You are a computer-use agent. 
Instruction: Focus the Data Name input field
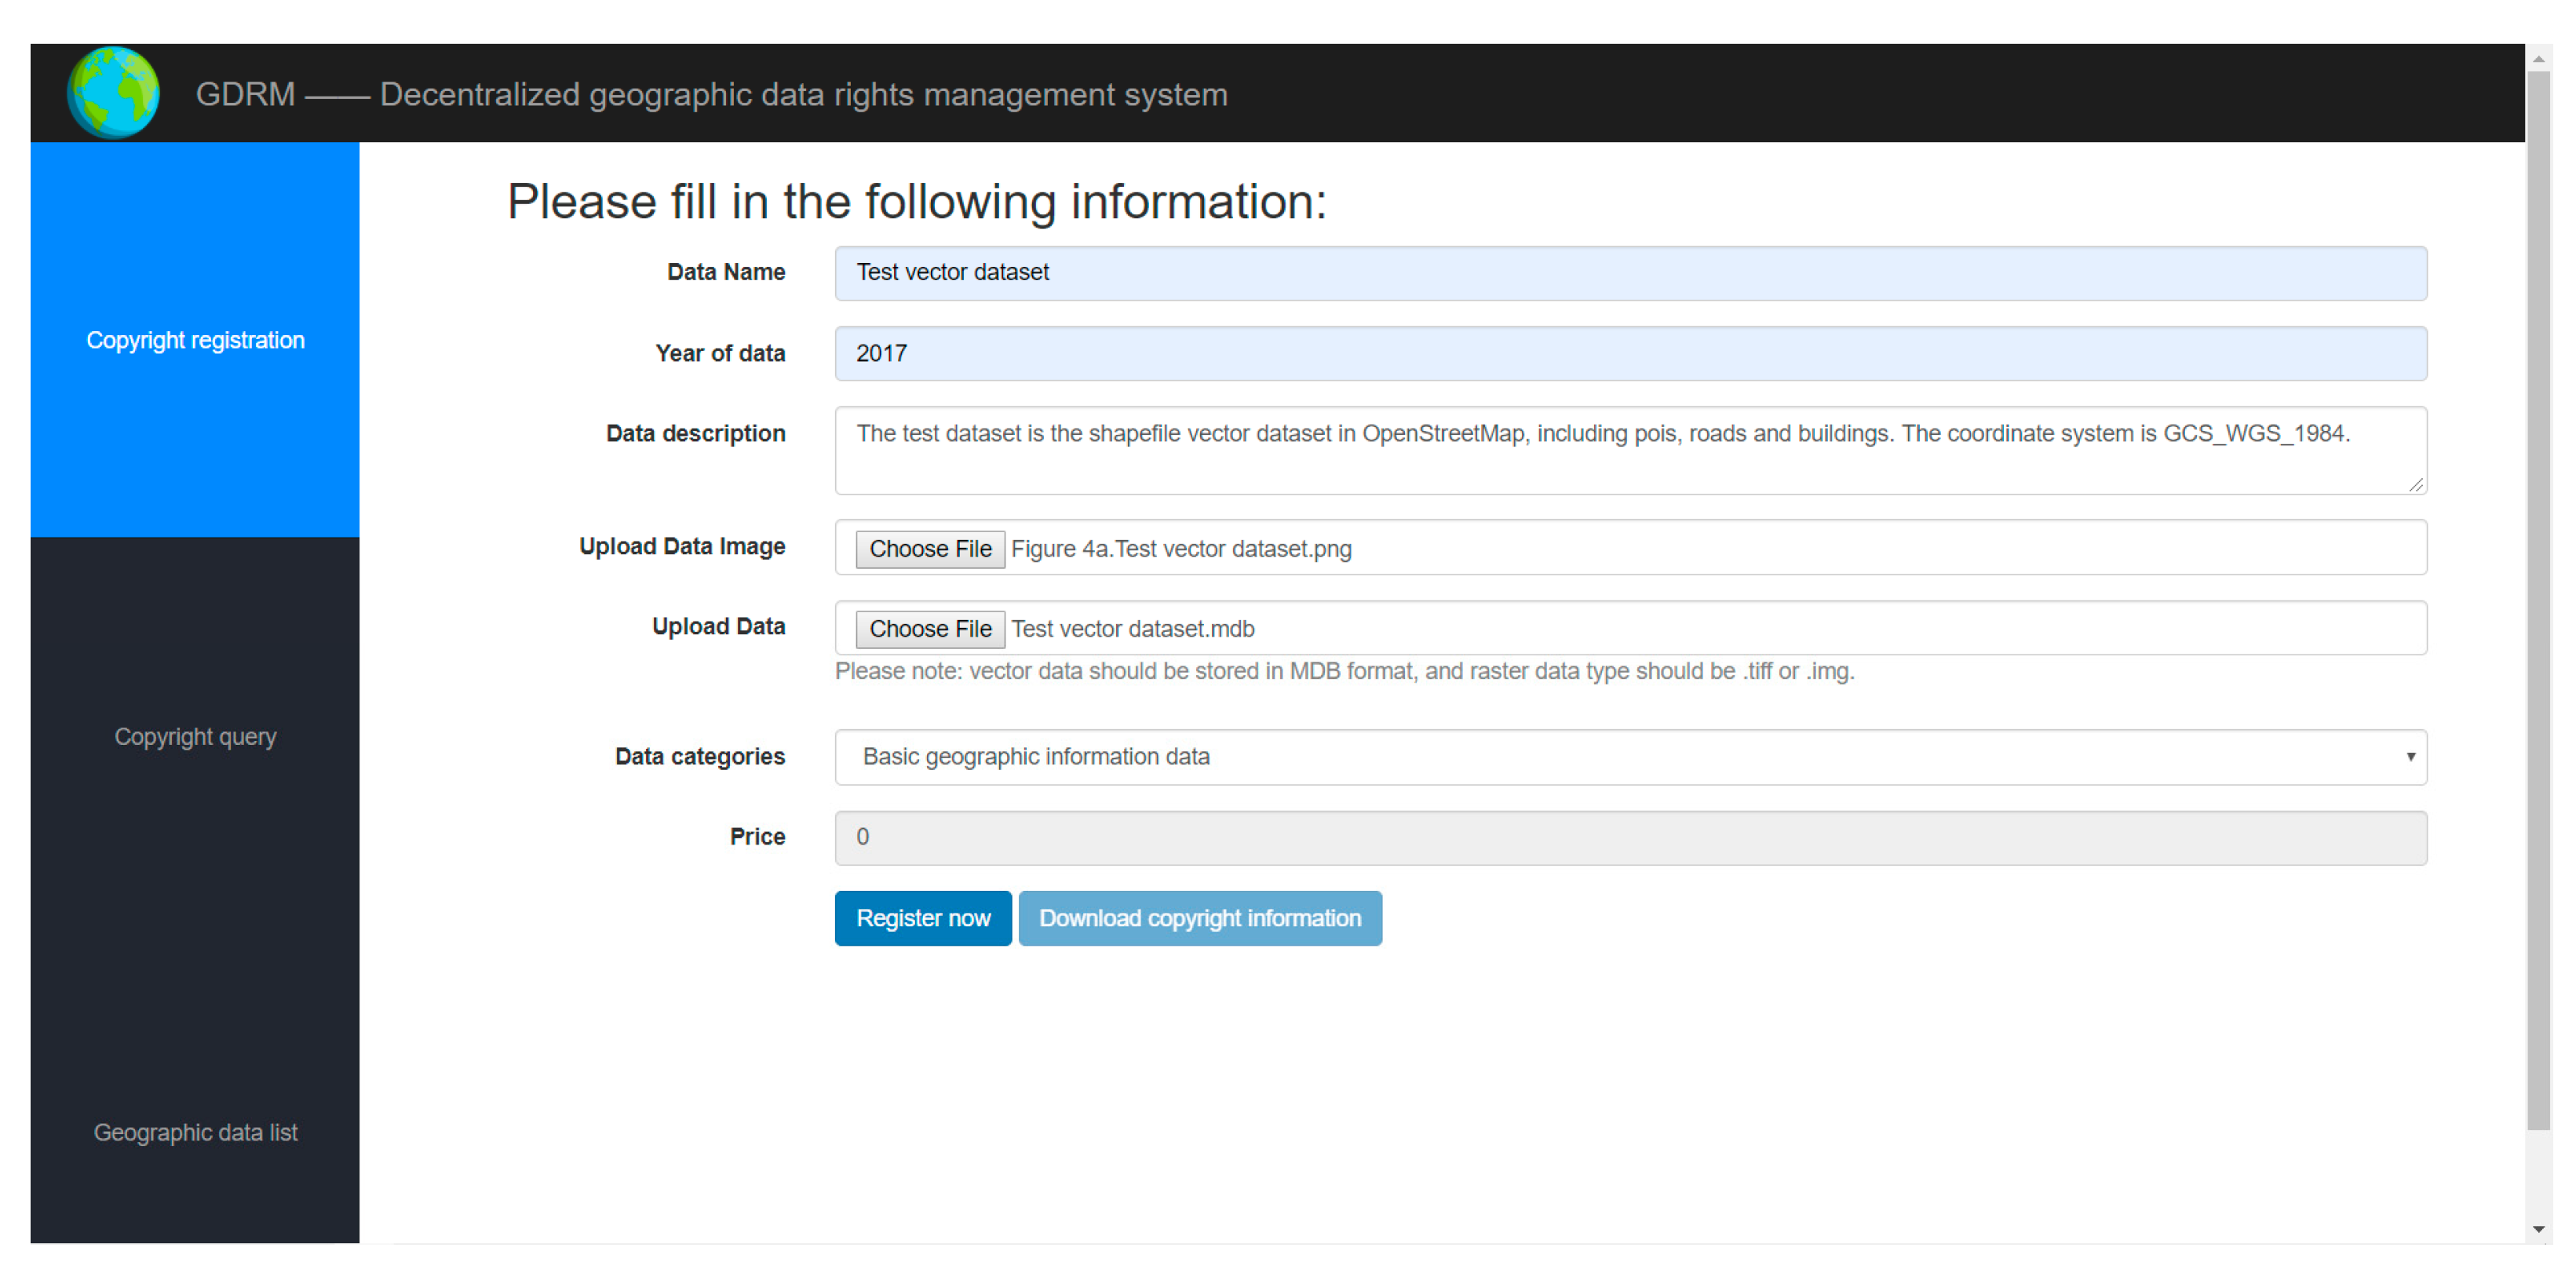(1630, 273)
